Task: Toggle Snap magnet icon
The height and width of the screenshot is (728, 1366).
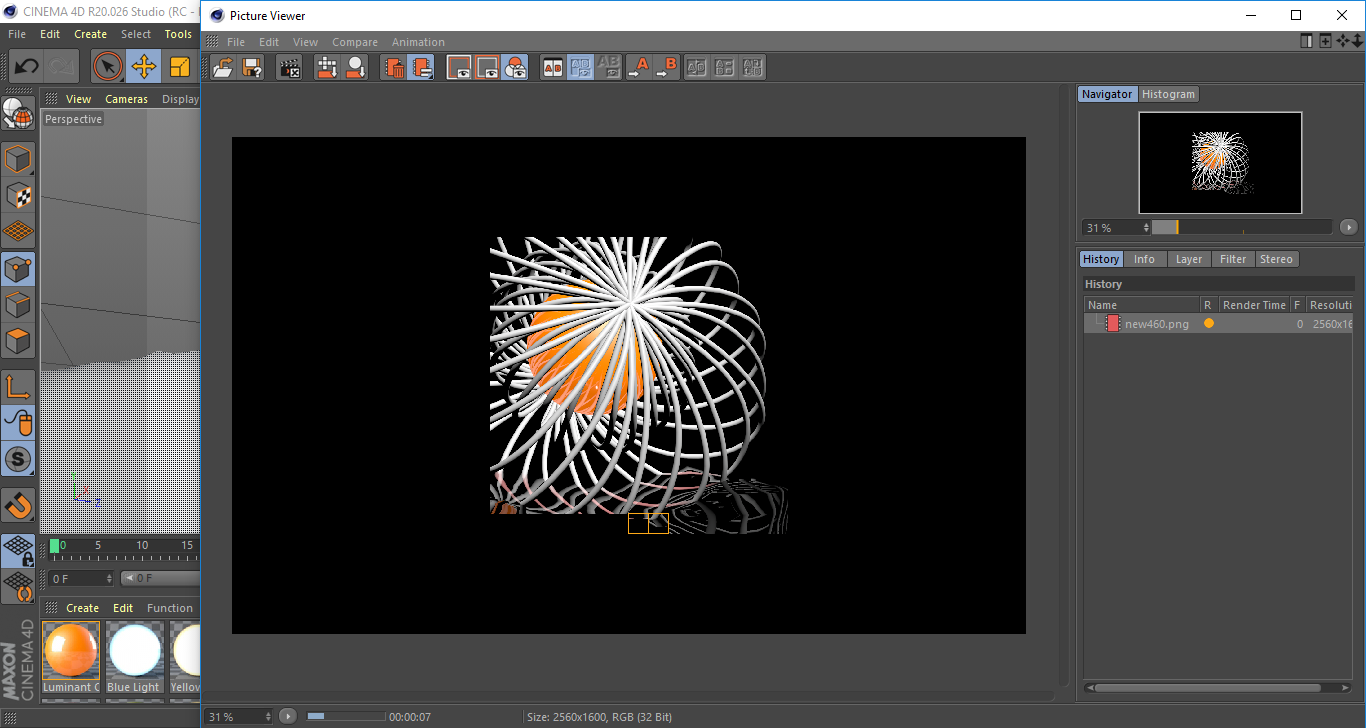Action: [18, 504]
